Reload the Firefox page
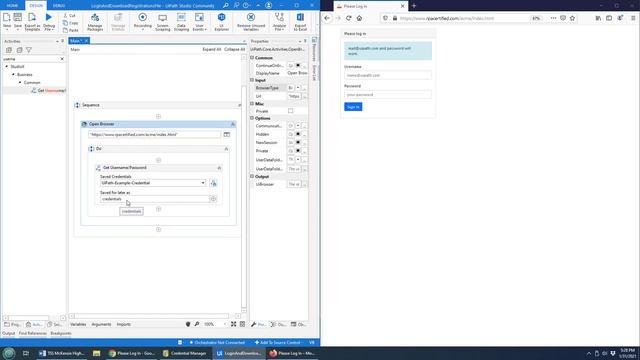Screen dimensions: 640x360 point(349,18)
